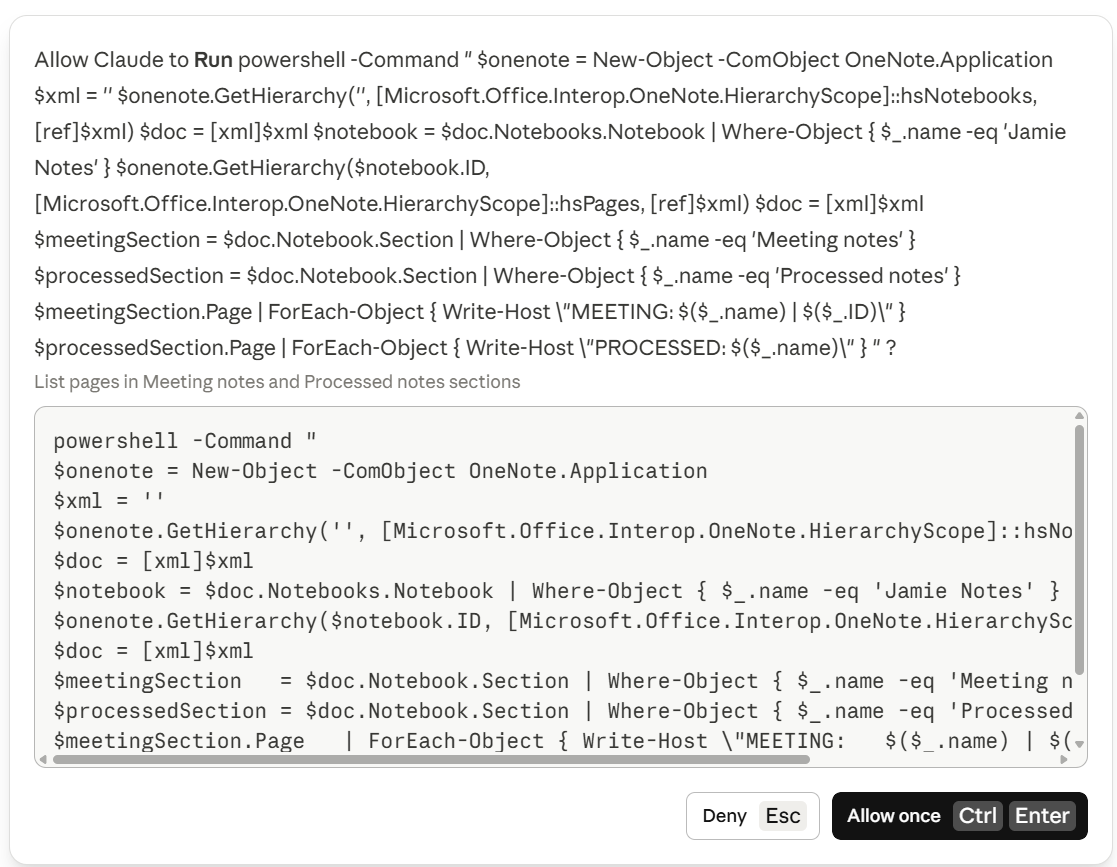Click the Deny button
This screenshot has width=1117, height=867.
pyautogui.click(x=752, y=816)
